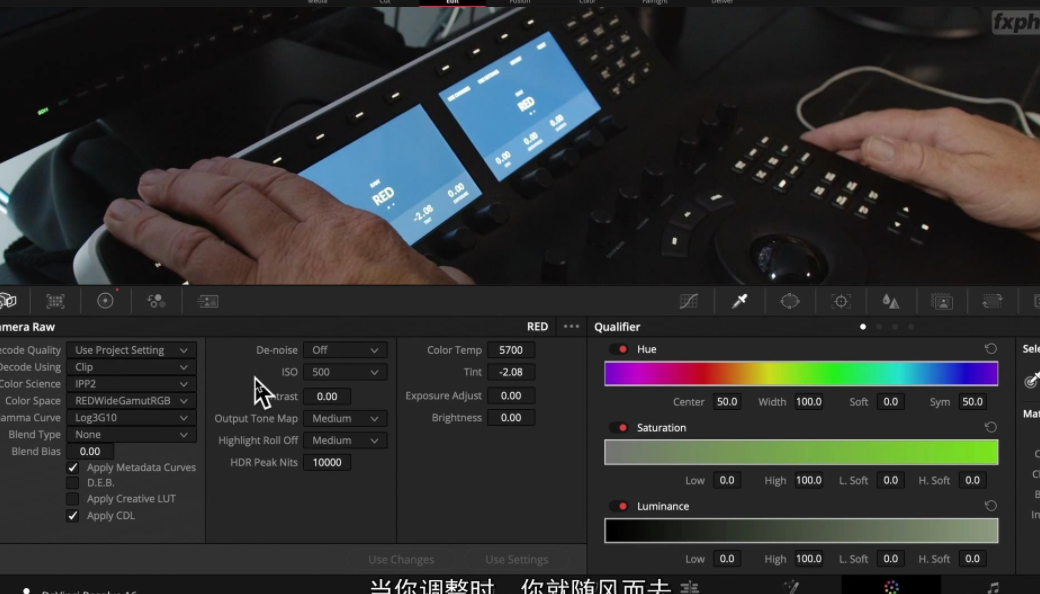This screenshot has width=1040, height=594.
Task: Switch to the Fairlight music-note page icon
Action: 992,587
